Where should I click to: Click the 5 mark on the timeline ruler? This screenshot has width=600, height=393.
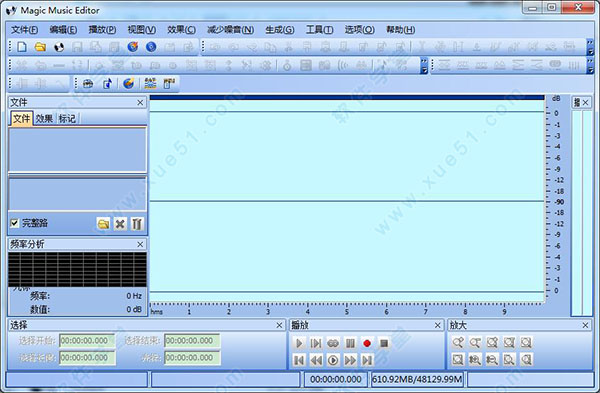[x=347, y=312]
